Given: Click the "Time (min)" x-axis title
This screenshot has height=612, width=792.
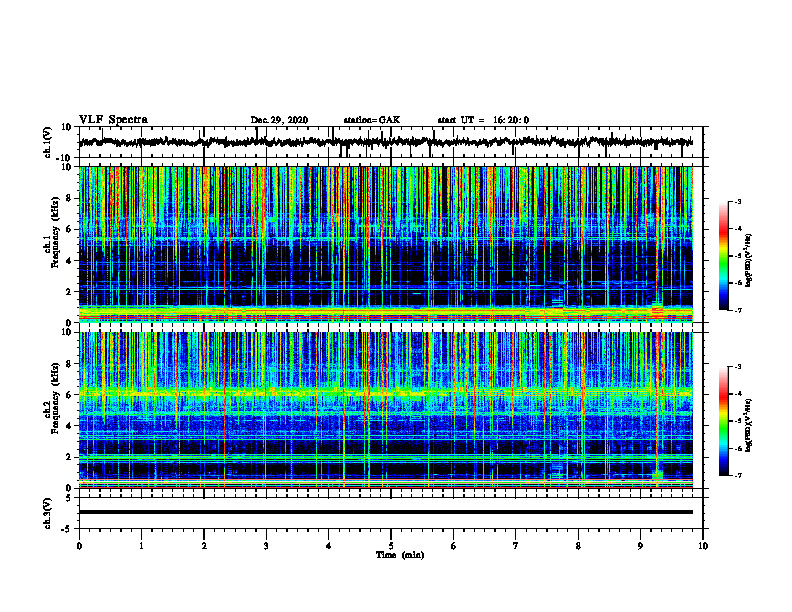Looking at the screenshot, I should (x=400, y=555).
